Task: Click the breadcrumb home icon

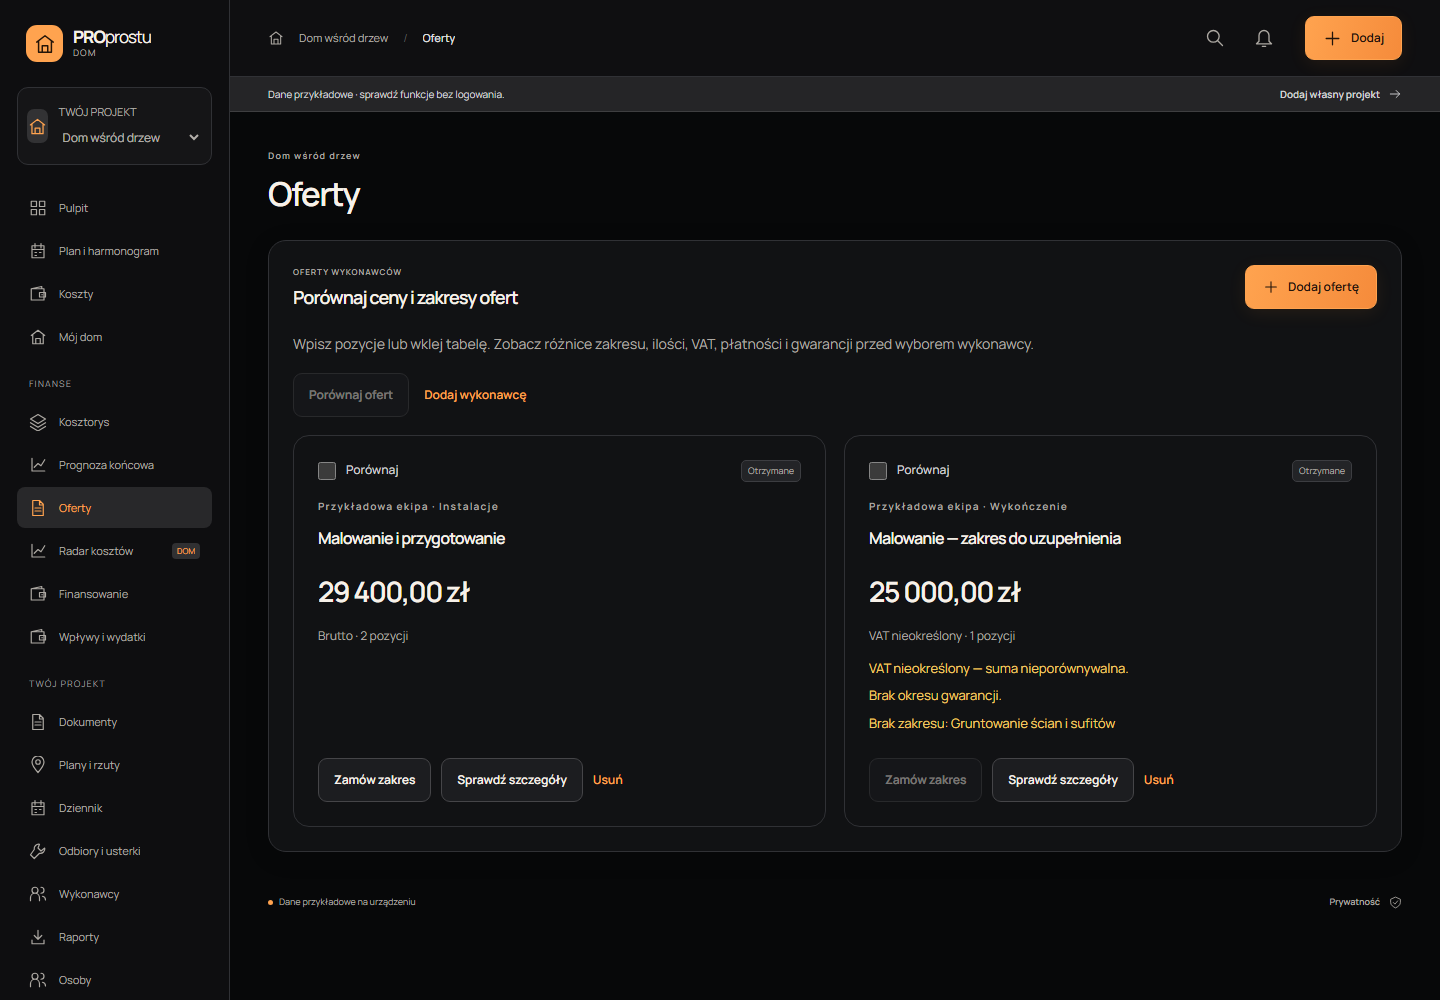Action: tap(276, 38)
